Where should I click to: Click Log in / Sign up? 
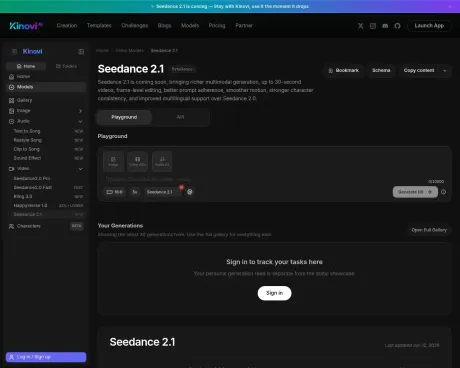46,357
